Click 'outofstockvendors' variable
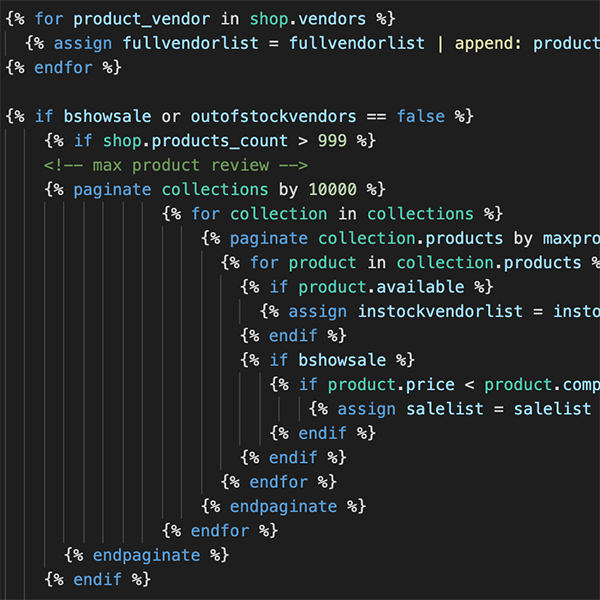Screen dimensions: 600x600 pyautogui.click(x=274, y=116)
